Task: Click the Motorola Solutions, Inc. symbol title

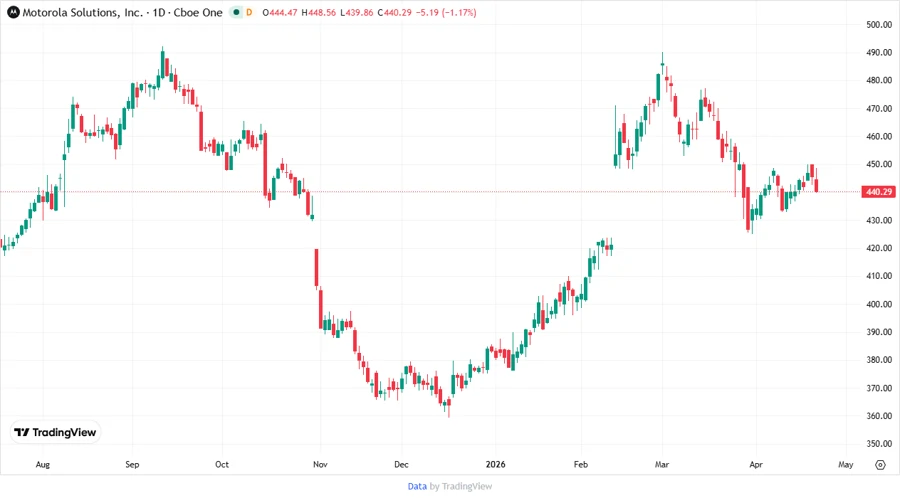Action: tap(83, 13)
